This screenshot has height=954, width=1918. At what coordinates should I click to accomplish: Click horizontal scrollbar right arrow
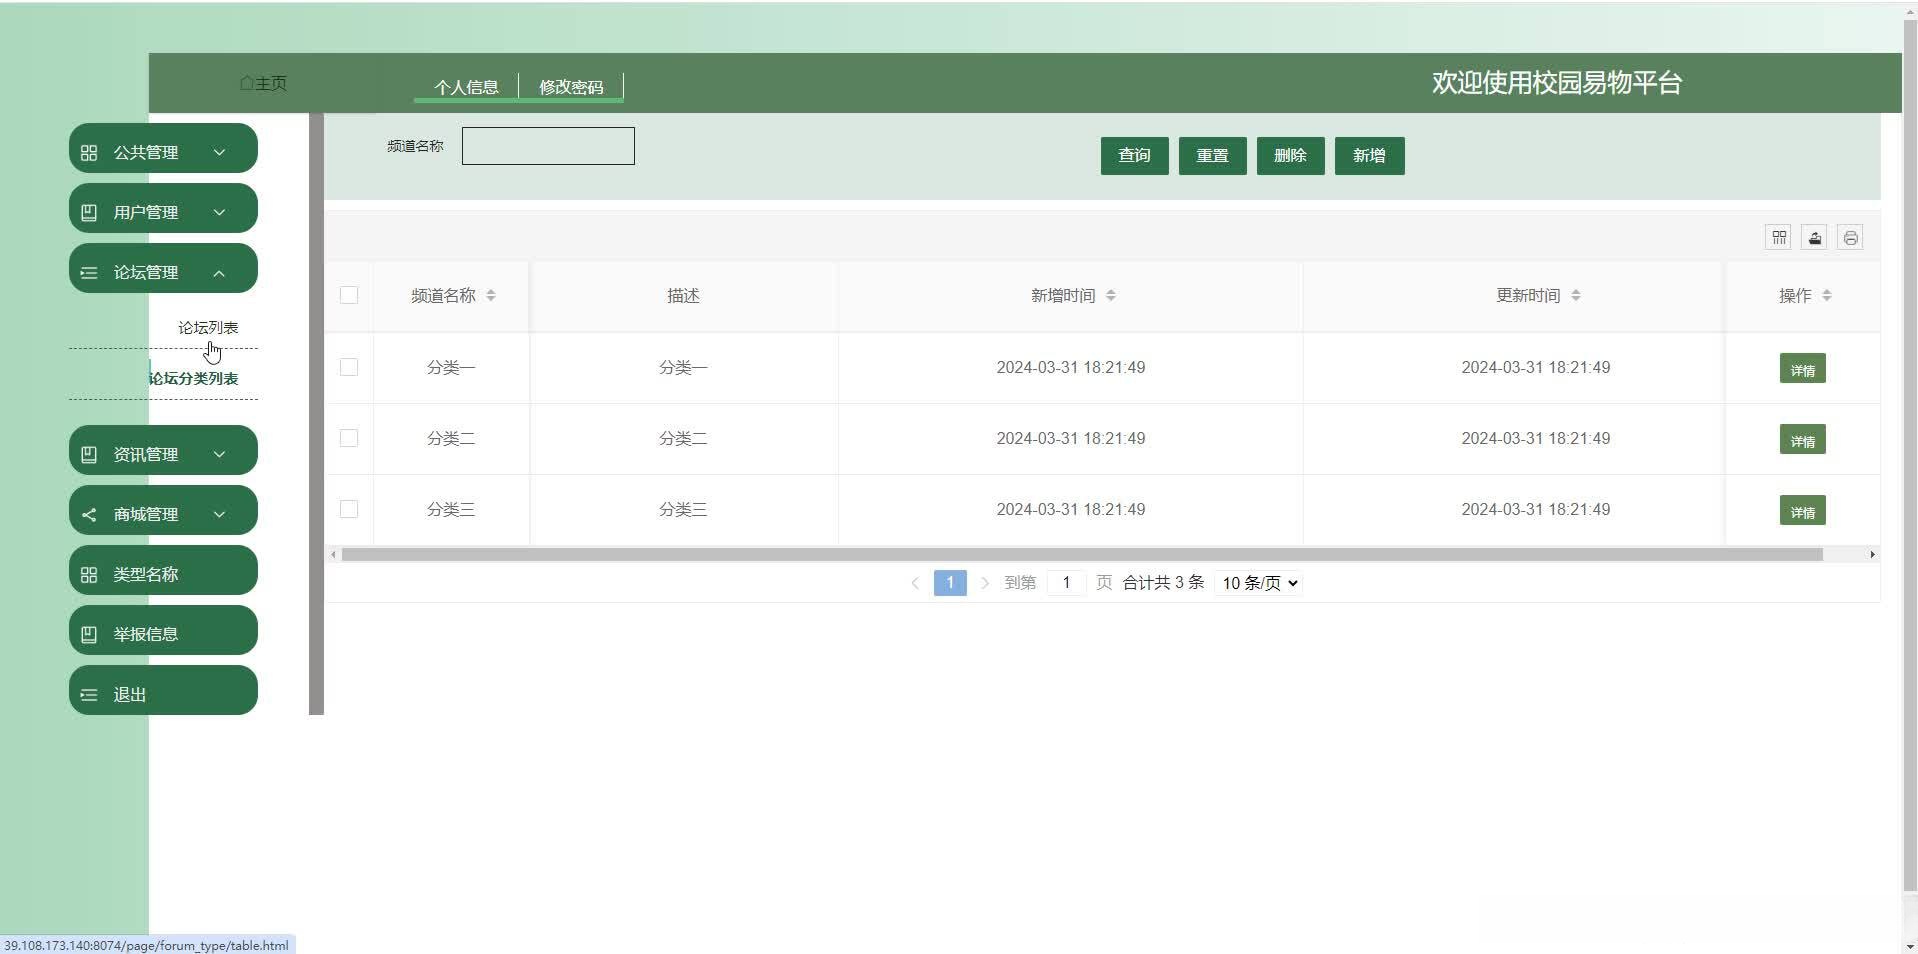click(x=1872, y=554)
